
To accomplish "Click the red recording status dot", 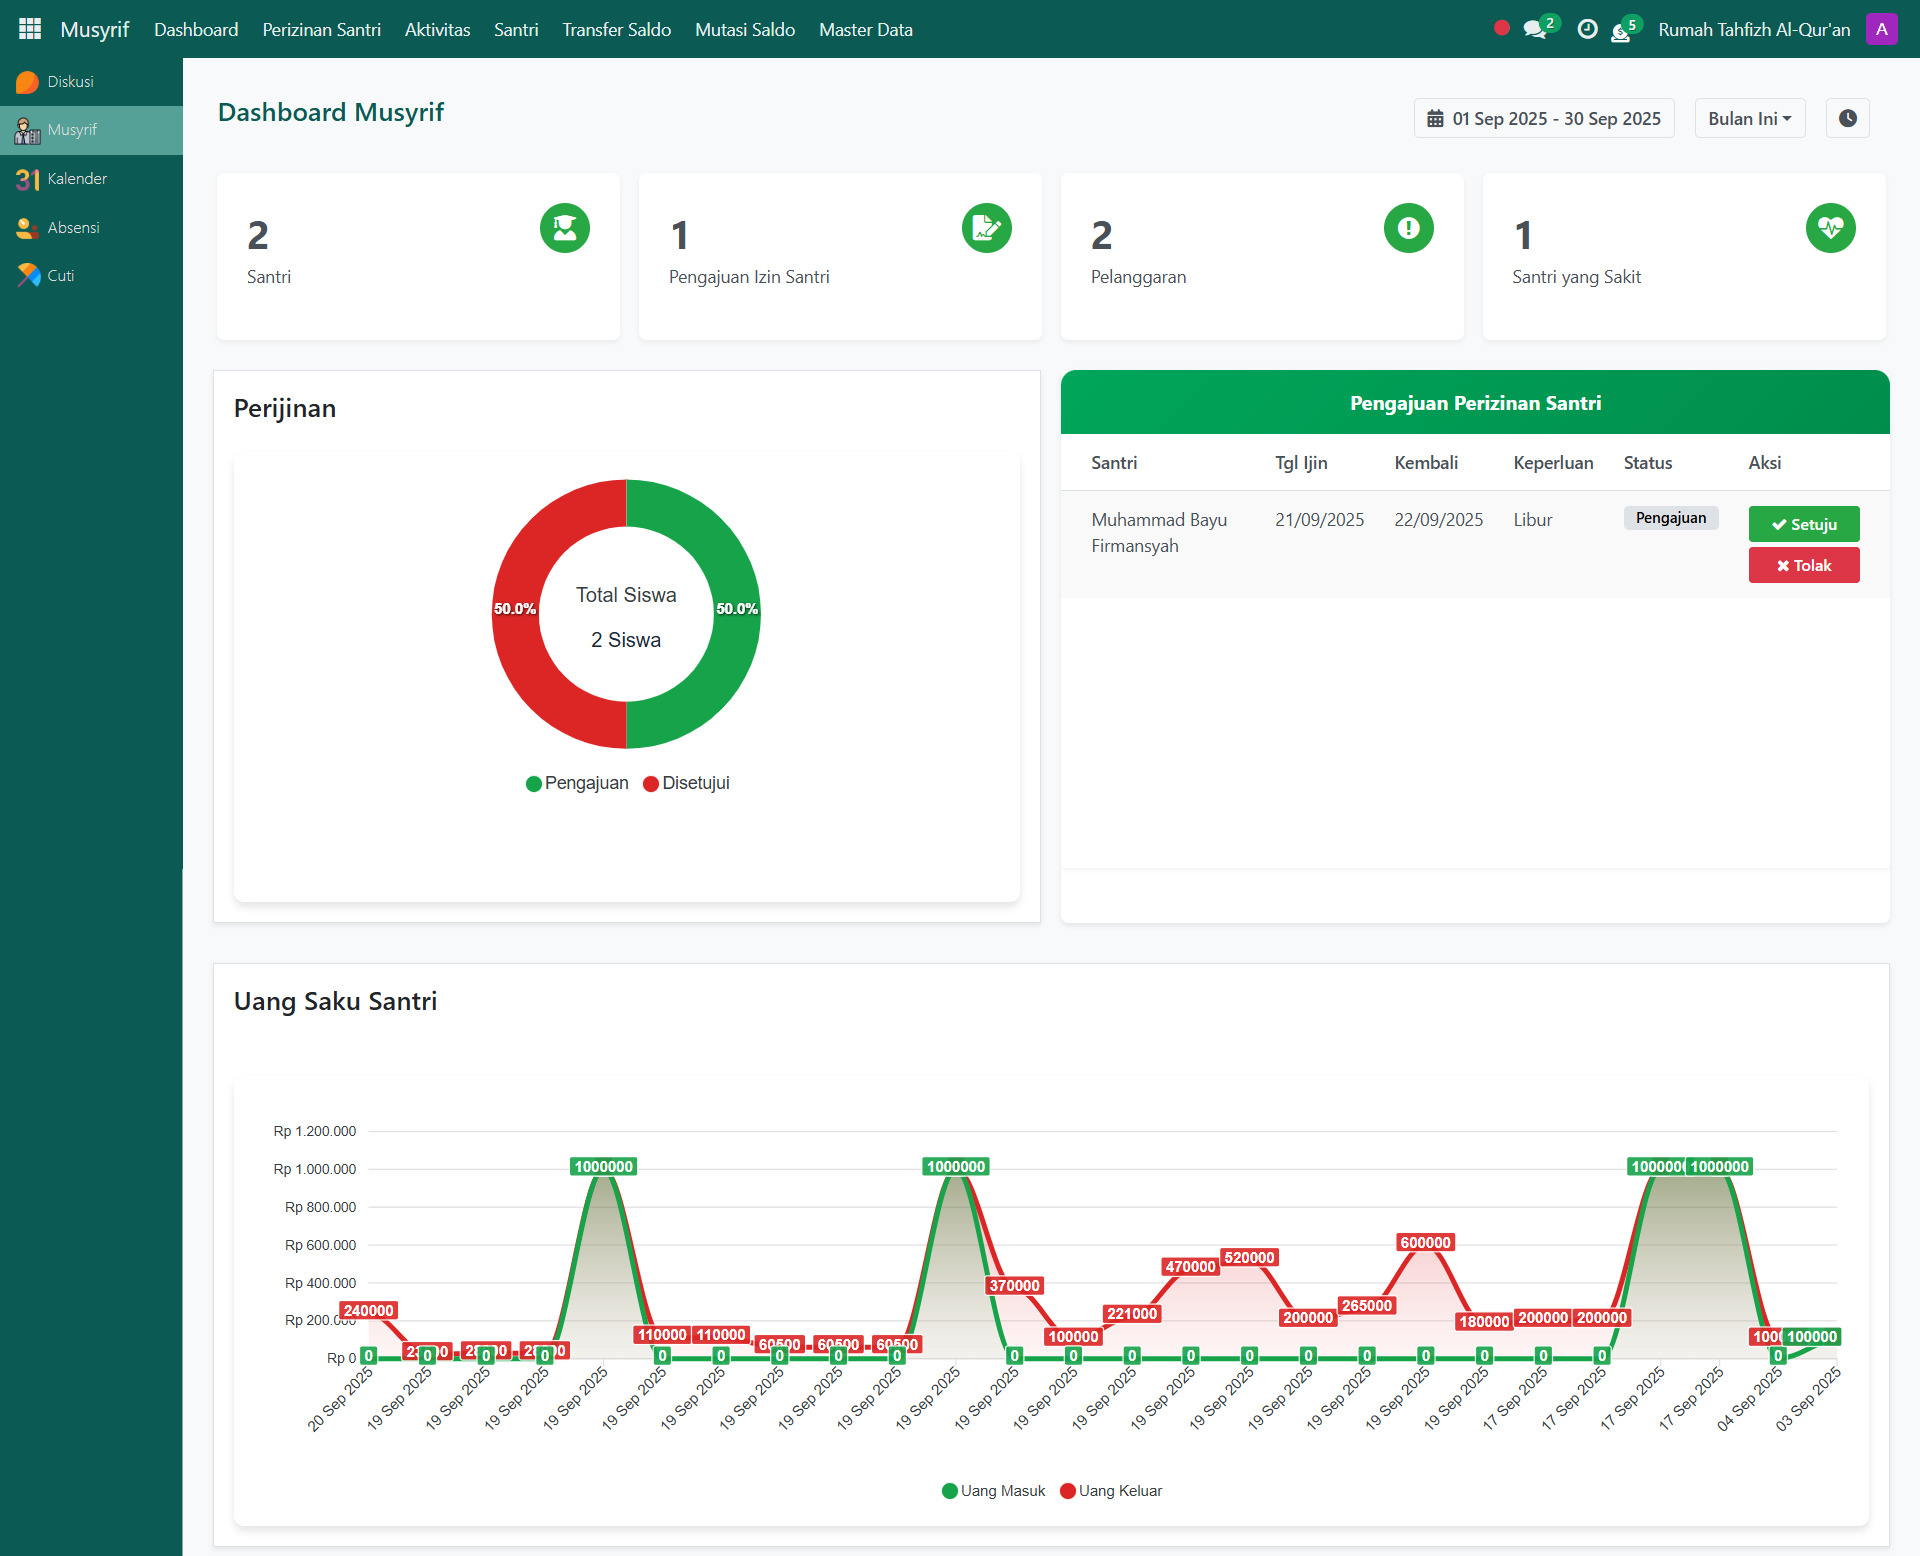I will point(1501,28).
